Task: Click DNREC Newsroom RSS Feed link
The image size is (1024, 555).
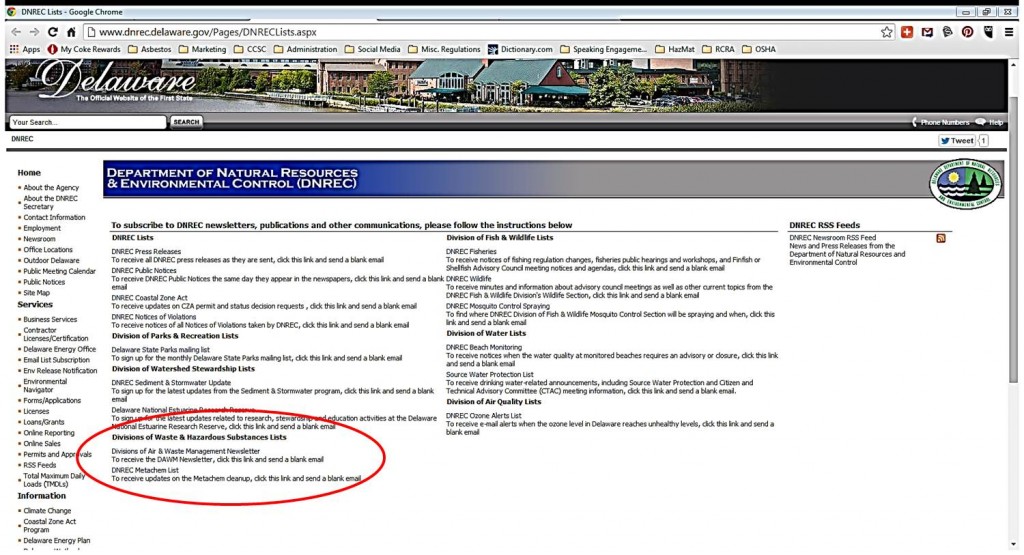Action: (833, 238)
